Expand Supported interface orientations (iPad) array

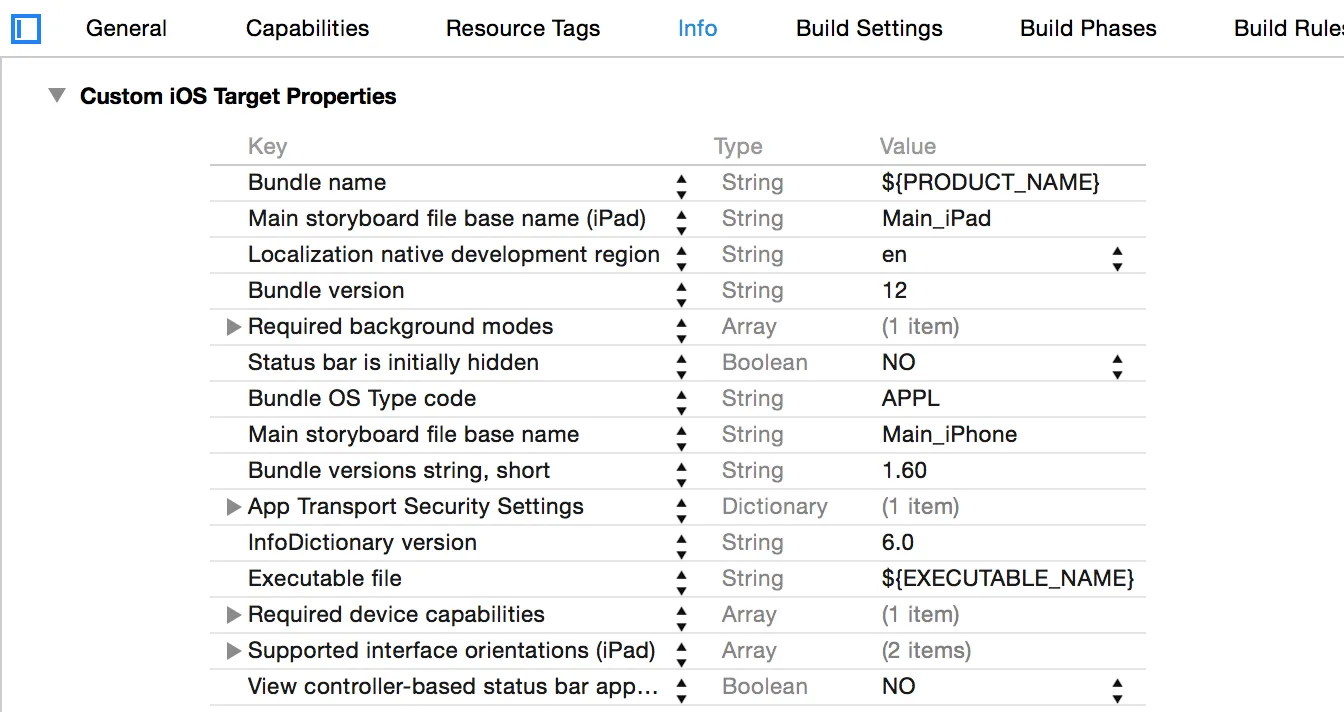234,651
